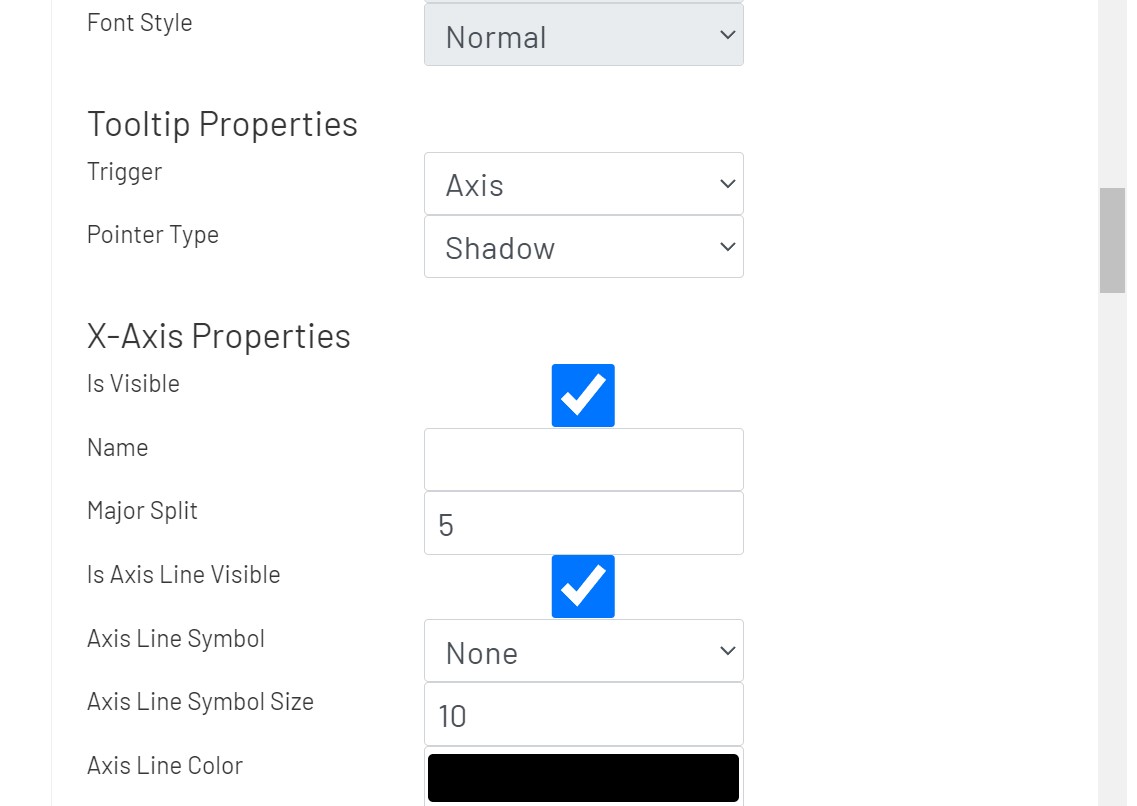Click the Pointer Type dropdown chevron arrow
The image size is (1137, 806).
pyautogui.click(x=727, y=247)
